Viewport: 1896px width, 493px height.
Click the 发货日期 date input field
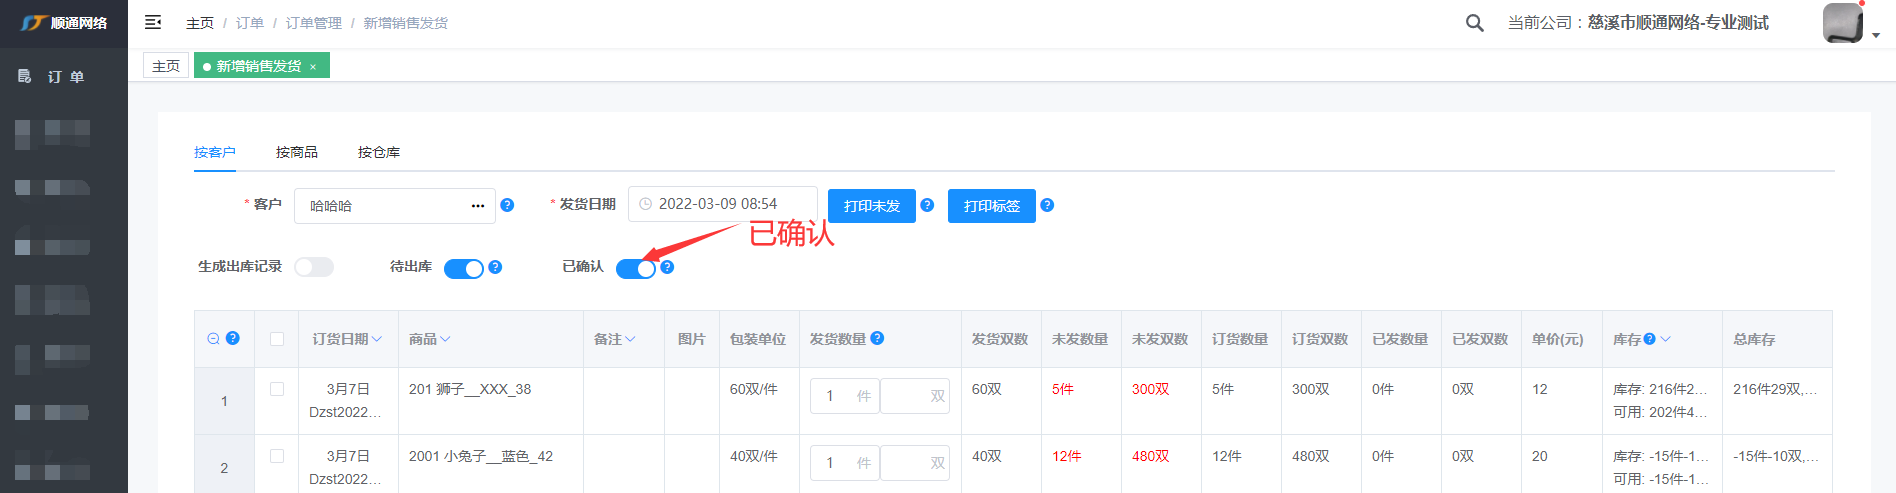click(x=722, y=204)
